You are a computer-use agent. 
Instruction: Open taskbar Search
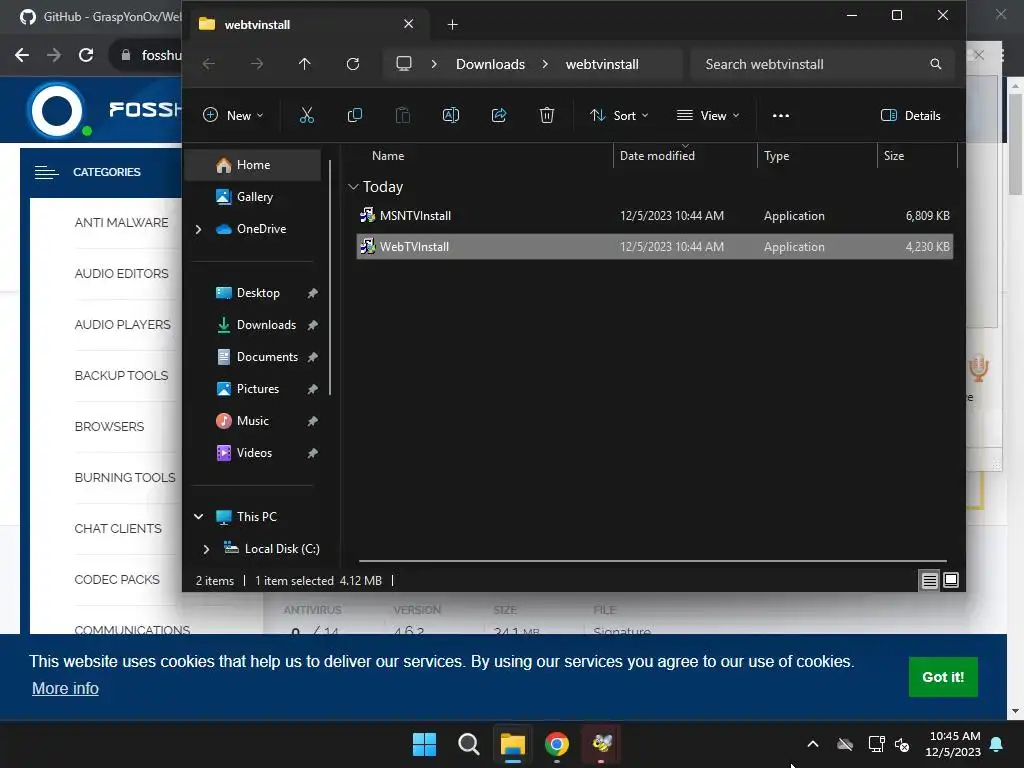point(468,744)
